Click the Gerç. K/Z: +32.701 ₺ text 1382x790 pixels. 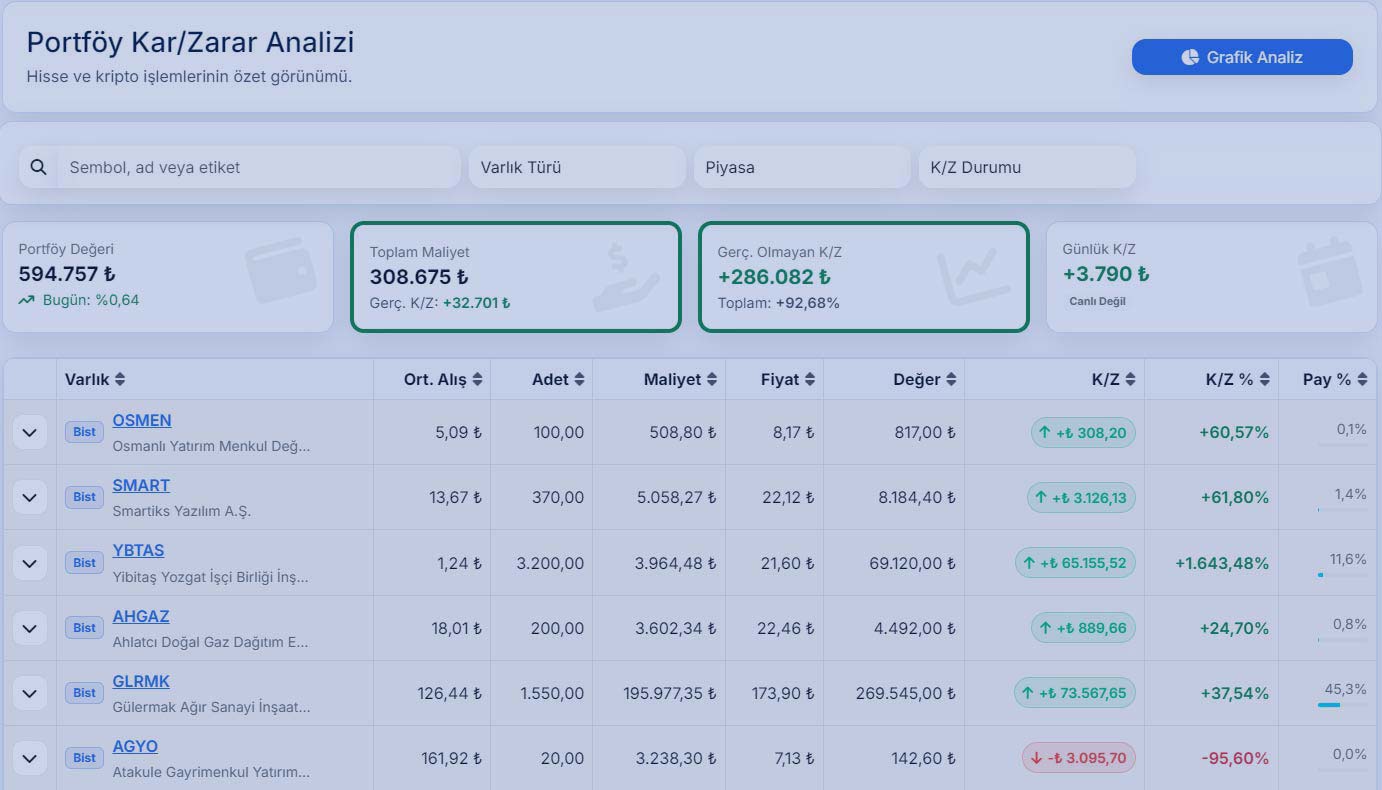pos(440,303)
